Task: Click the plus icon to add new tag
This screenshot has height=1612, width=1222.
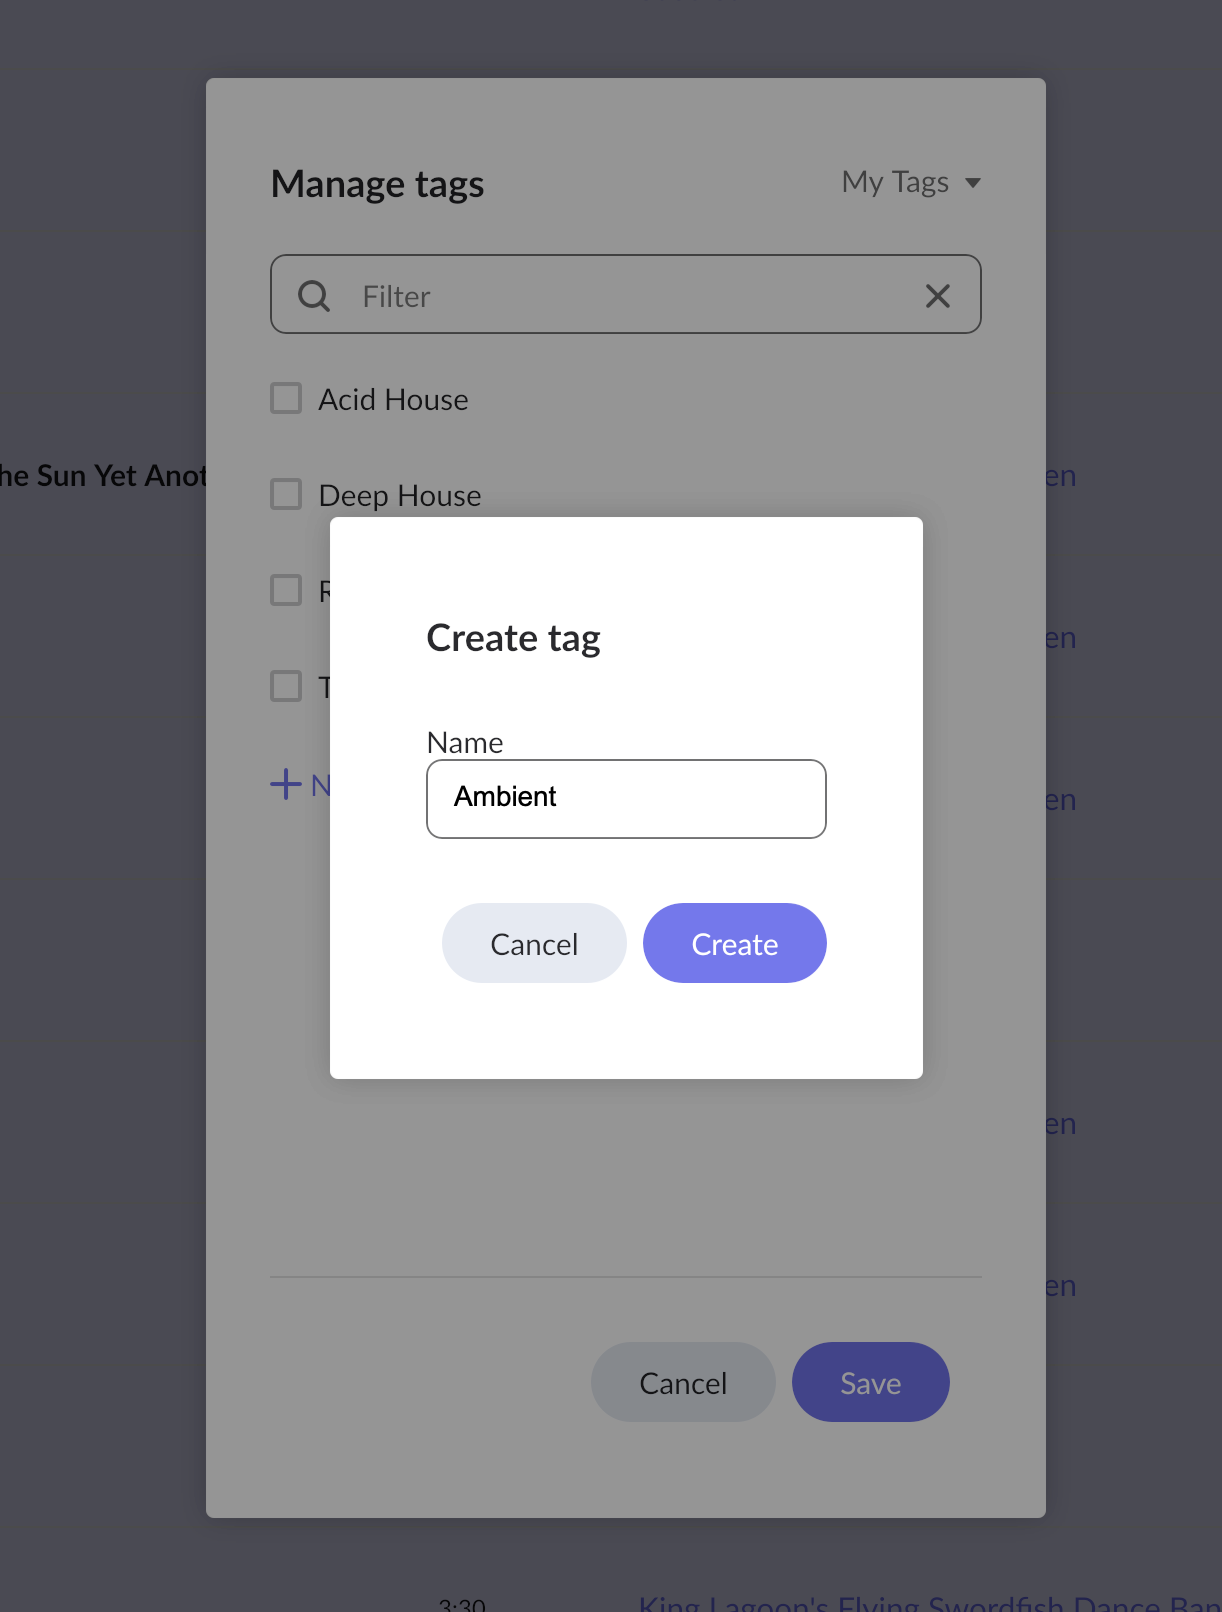Action: click(286, 784)
